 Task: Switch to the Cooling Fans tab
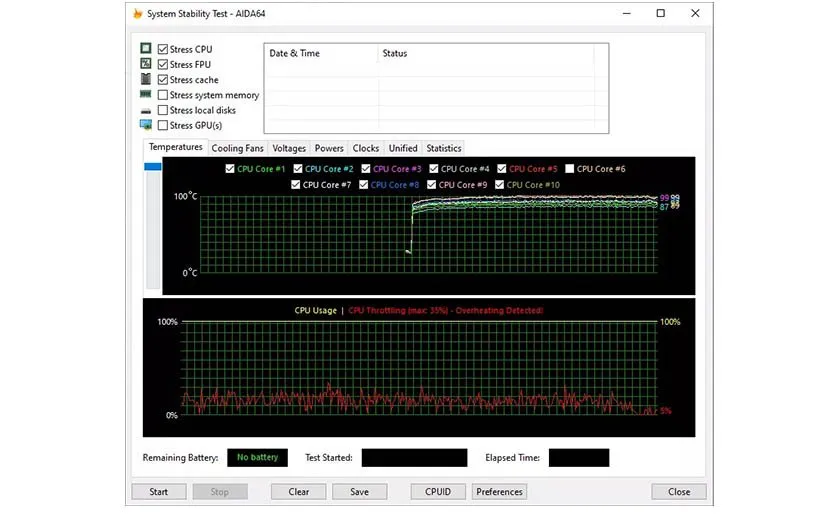[x=237, y=148]
